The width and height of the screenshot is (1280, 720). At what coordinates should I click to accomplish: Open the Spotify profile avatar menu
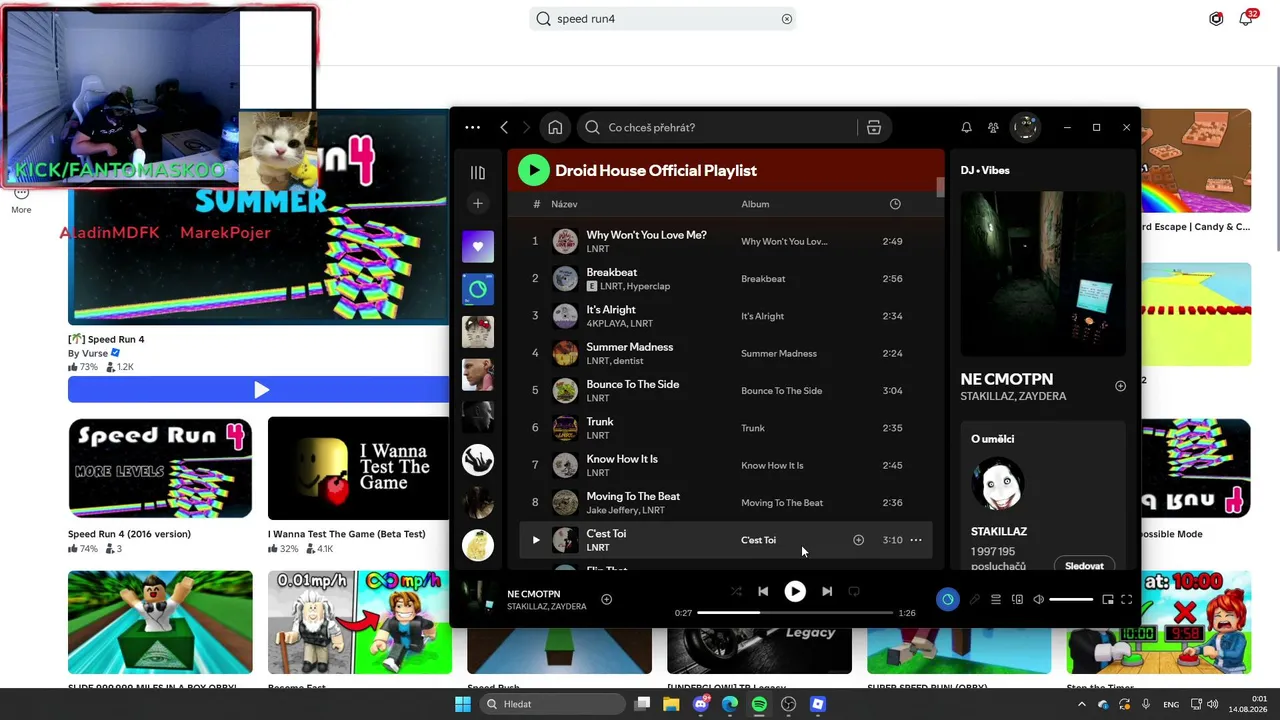(x=1025, y=127)
